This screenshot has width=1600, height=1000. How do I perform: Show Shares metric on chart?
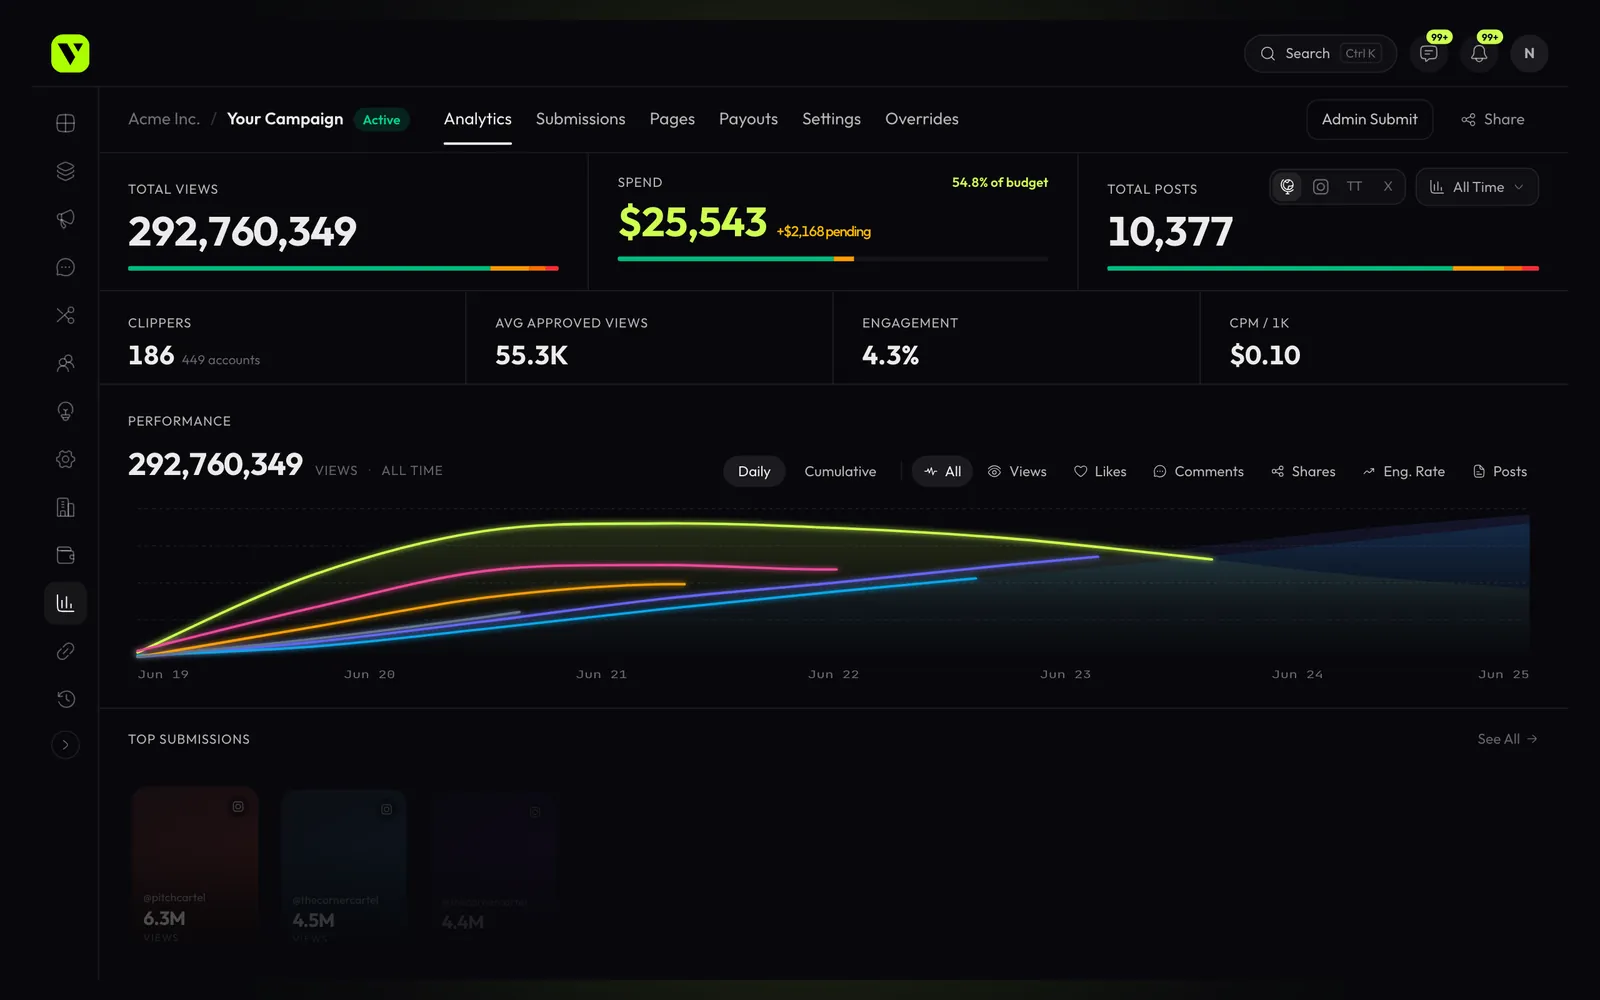pos(1303,471)
